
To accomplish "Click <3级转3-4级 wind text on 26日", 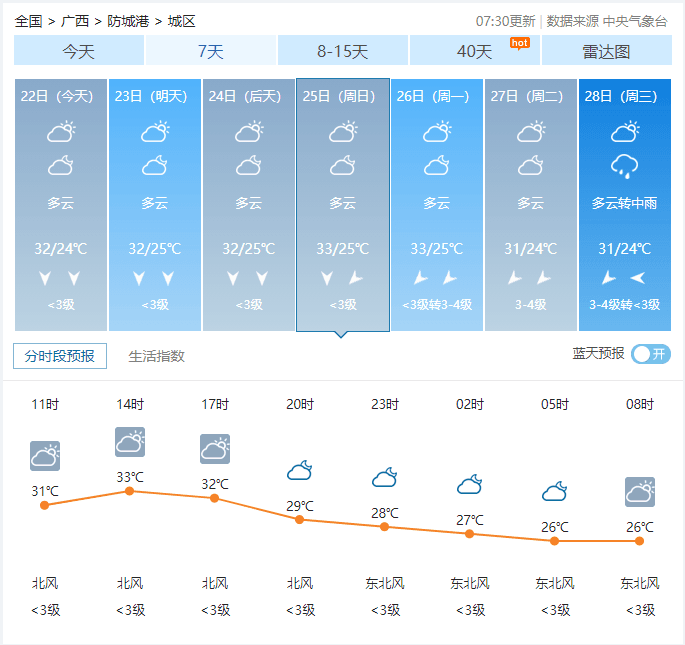I will (437, 305).
